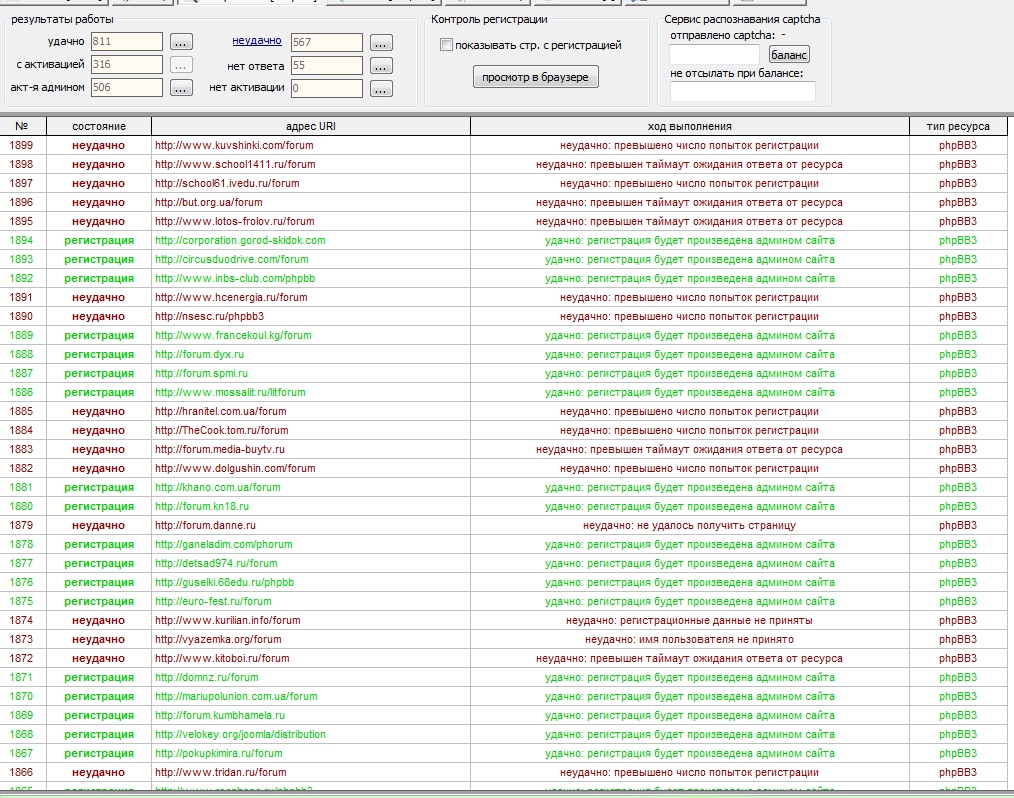Screen dimensions: 1014x798
Task: Focus the captcha balance input field
Action: point(715,54)
